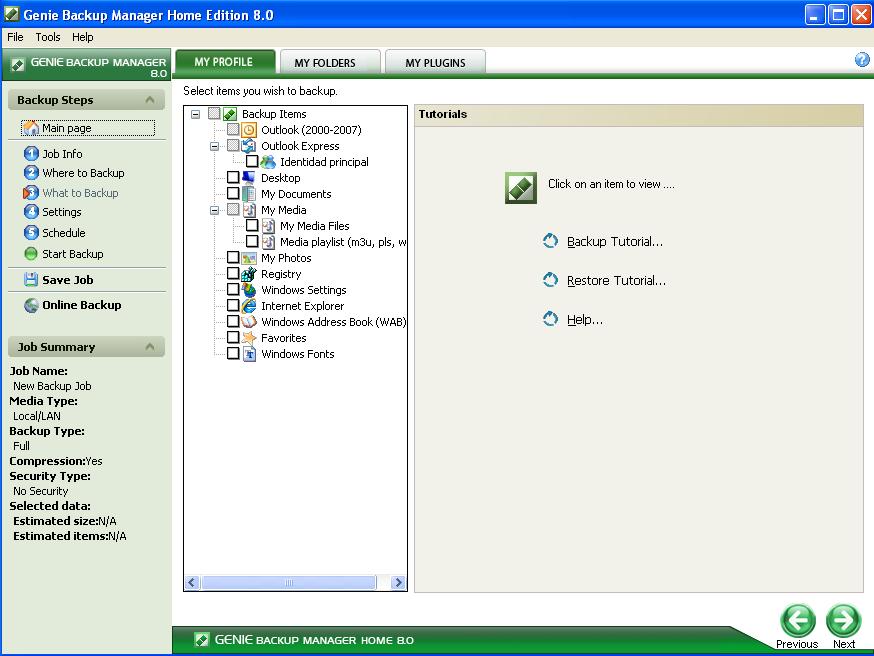874x656 pixels.
Task: Select the Internet Explorer checkbox
Action: click(x=233, y=305)
